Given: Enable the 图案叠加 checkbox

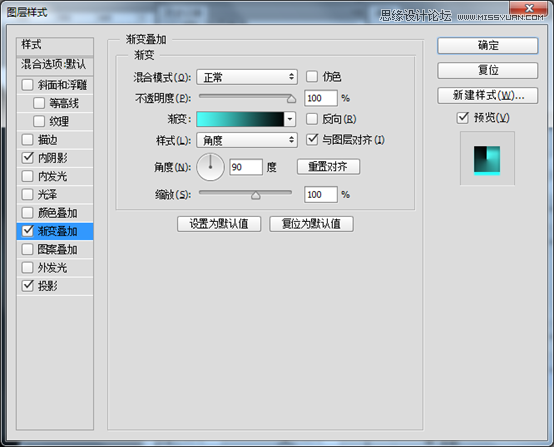Looking at the screenshot, I should click(28, 249).
